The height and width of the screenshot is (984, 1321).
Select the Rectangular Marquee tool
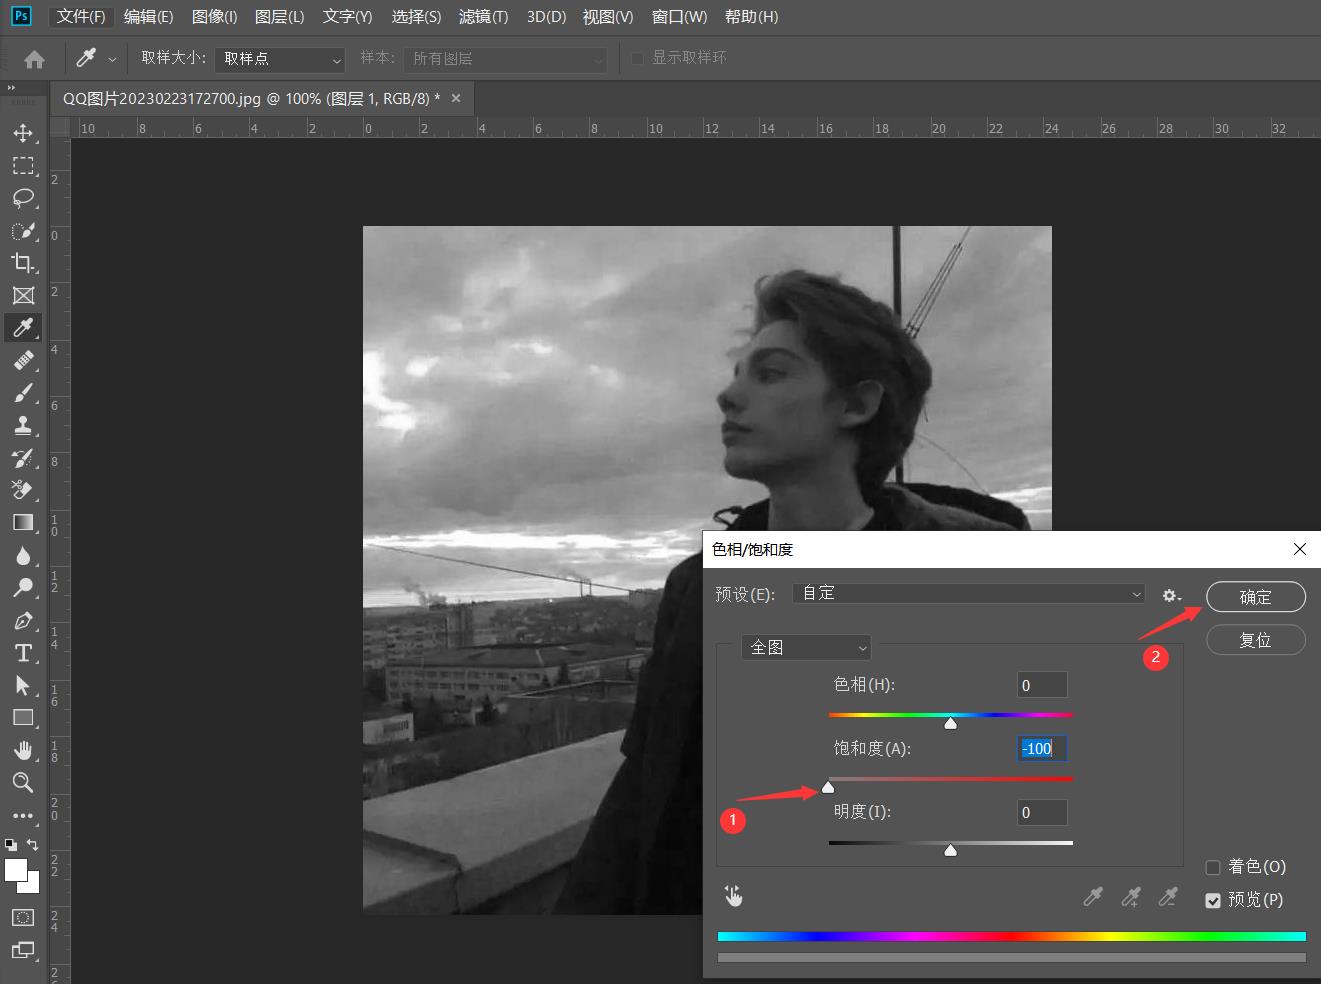pos(23,166)
